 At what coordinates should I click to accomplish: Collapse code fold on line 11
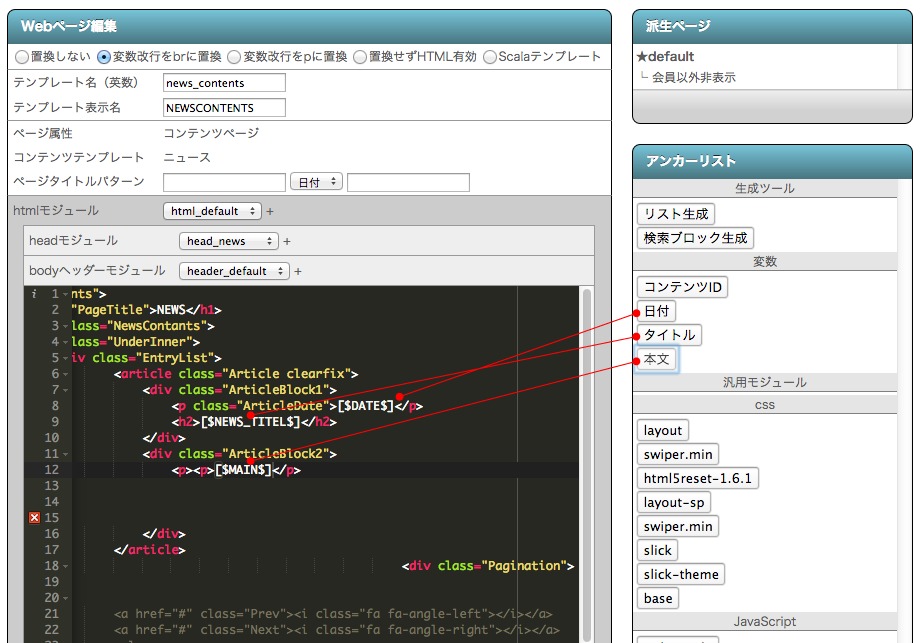pyautogui.click(x=65, y=454)
